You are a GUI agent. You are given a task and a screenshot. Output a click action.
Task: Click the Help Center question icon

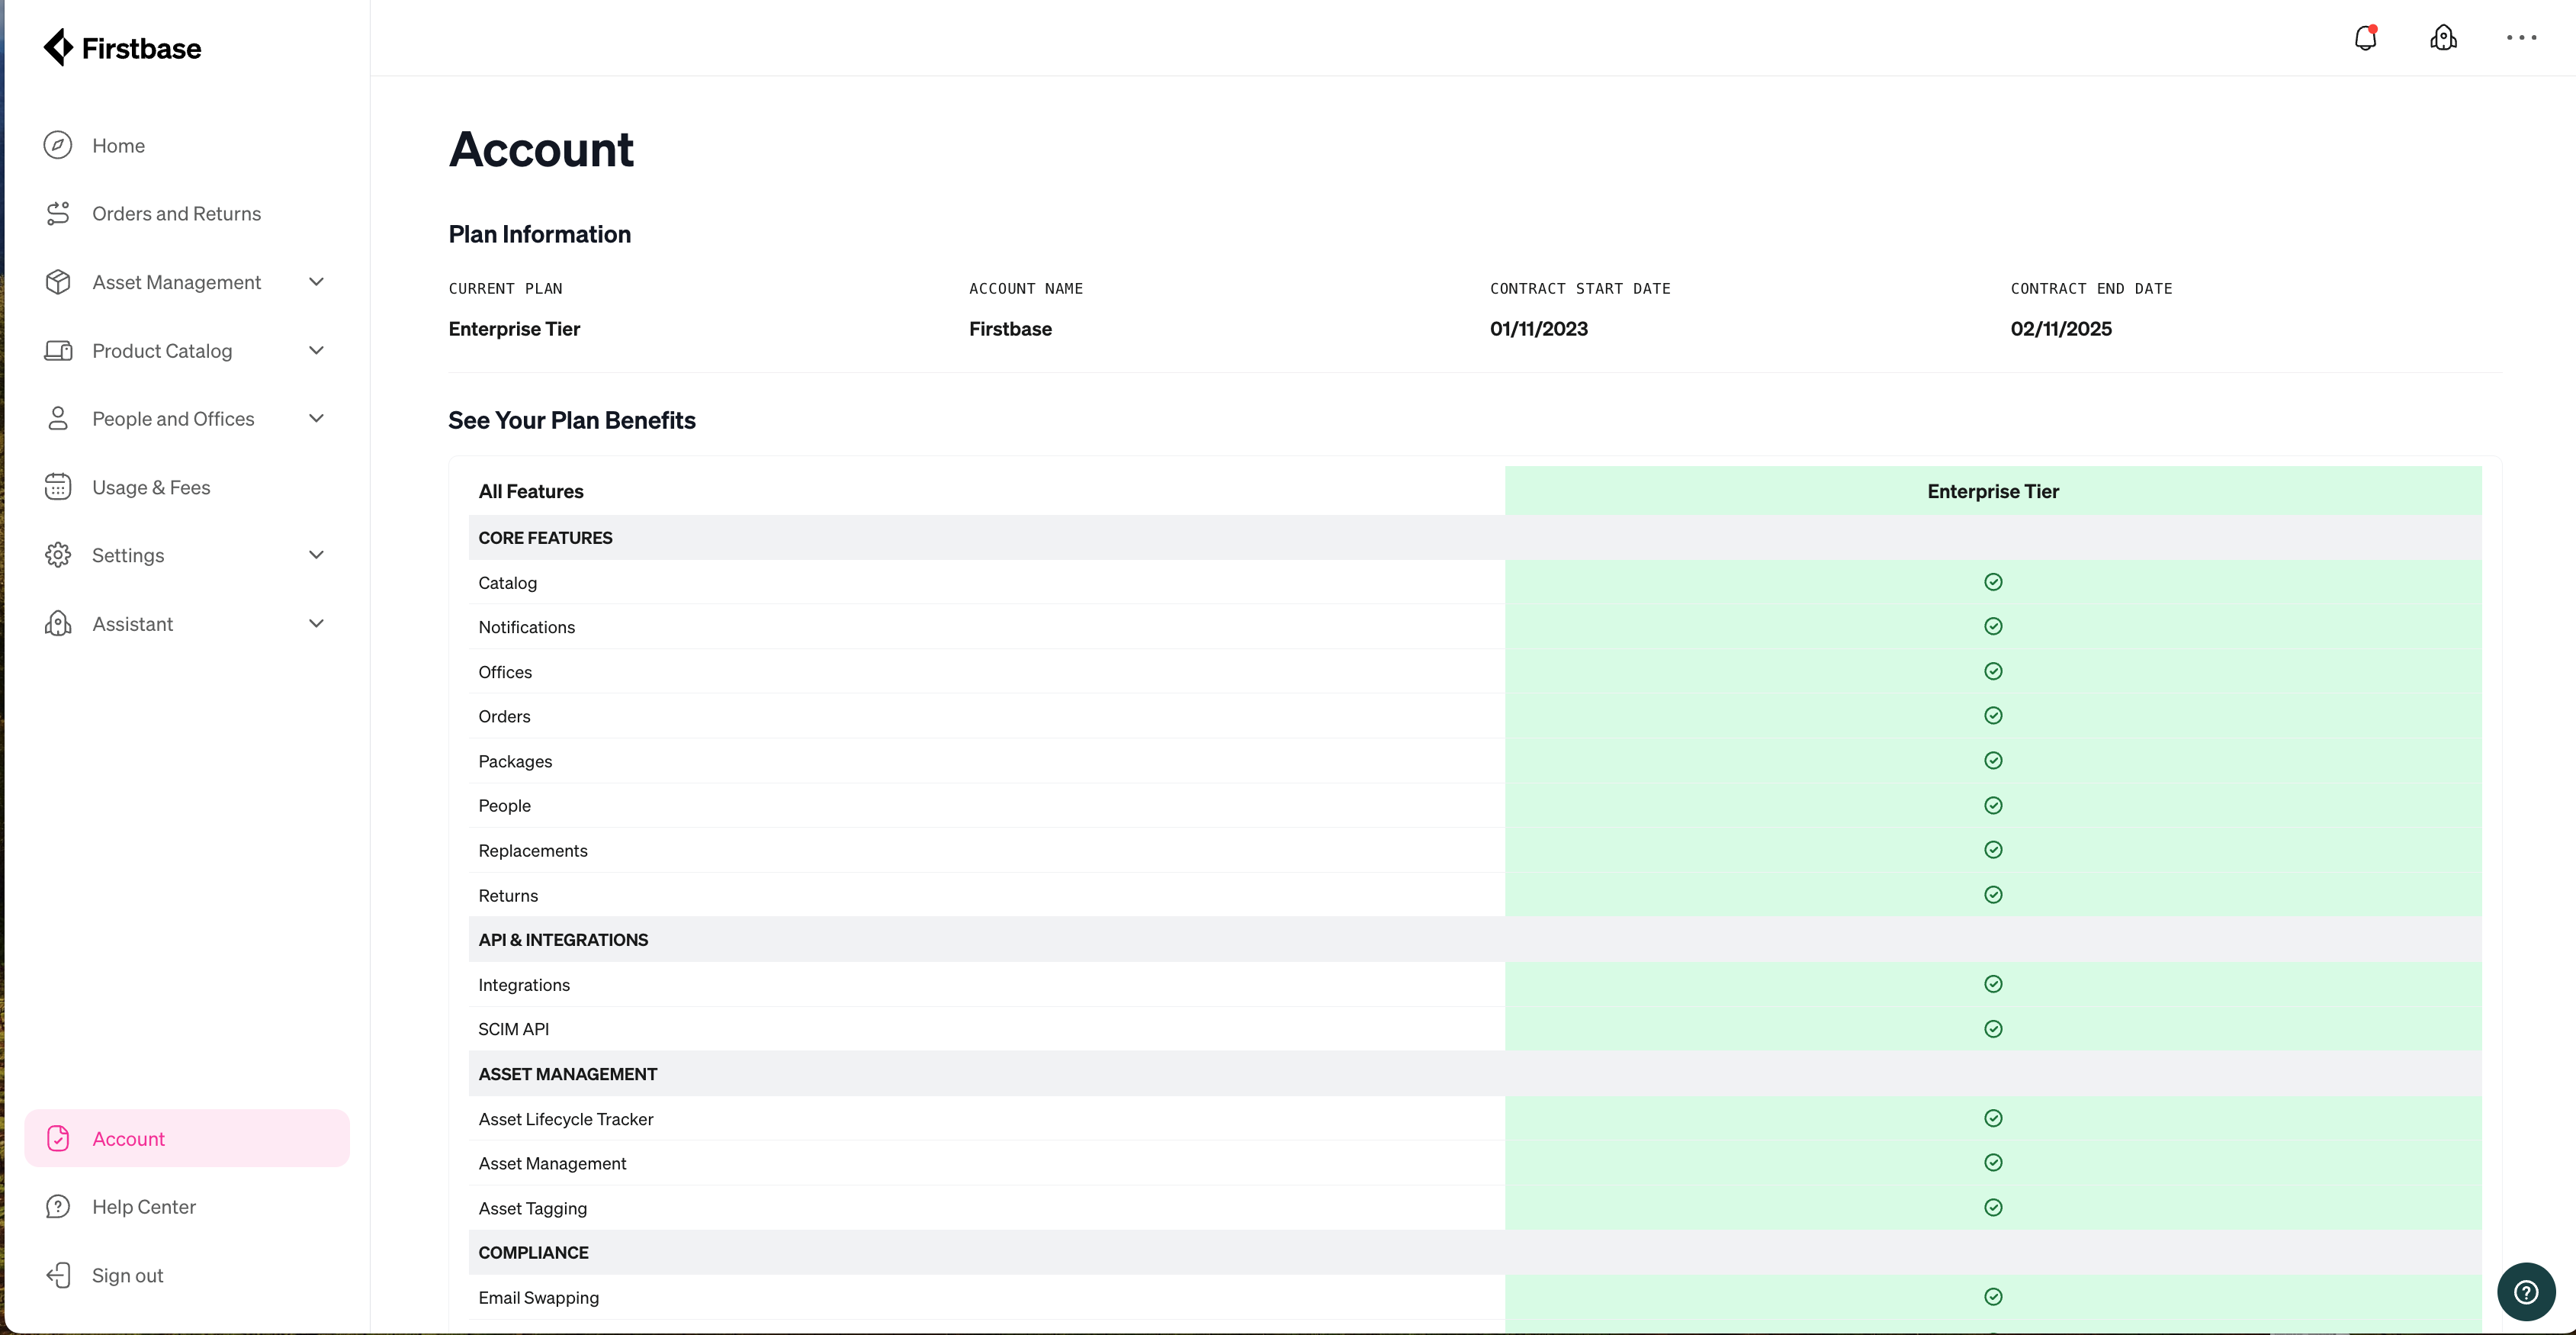(x=58, y=1206)
